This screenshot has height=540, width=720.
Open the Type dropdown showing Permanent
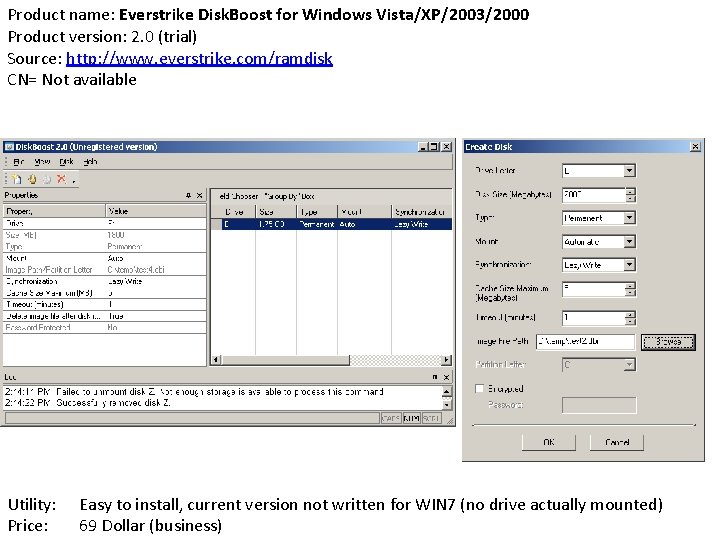[x=630, y=218]
